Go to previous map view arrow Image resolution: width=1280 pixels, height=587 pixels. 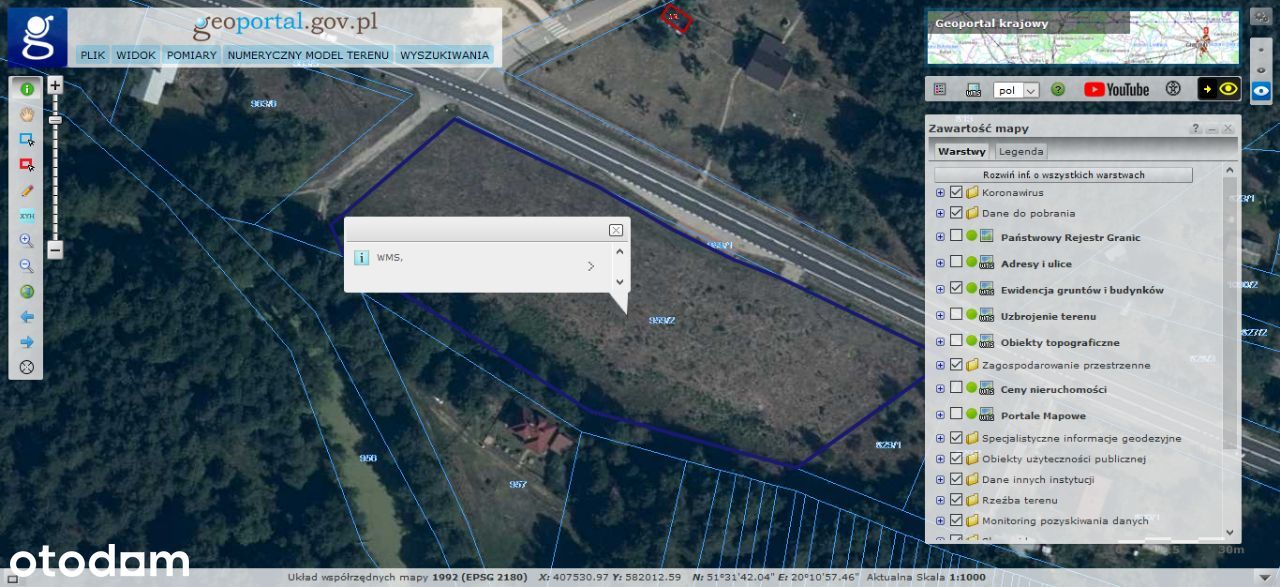point(27,317)
